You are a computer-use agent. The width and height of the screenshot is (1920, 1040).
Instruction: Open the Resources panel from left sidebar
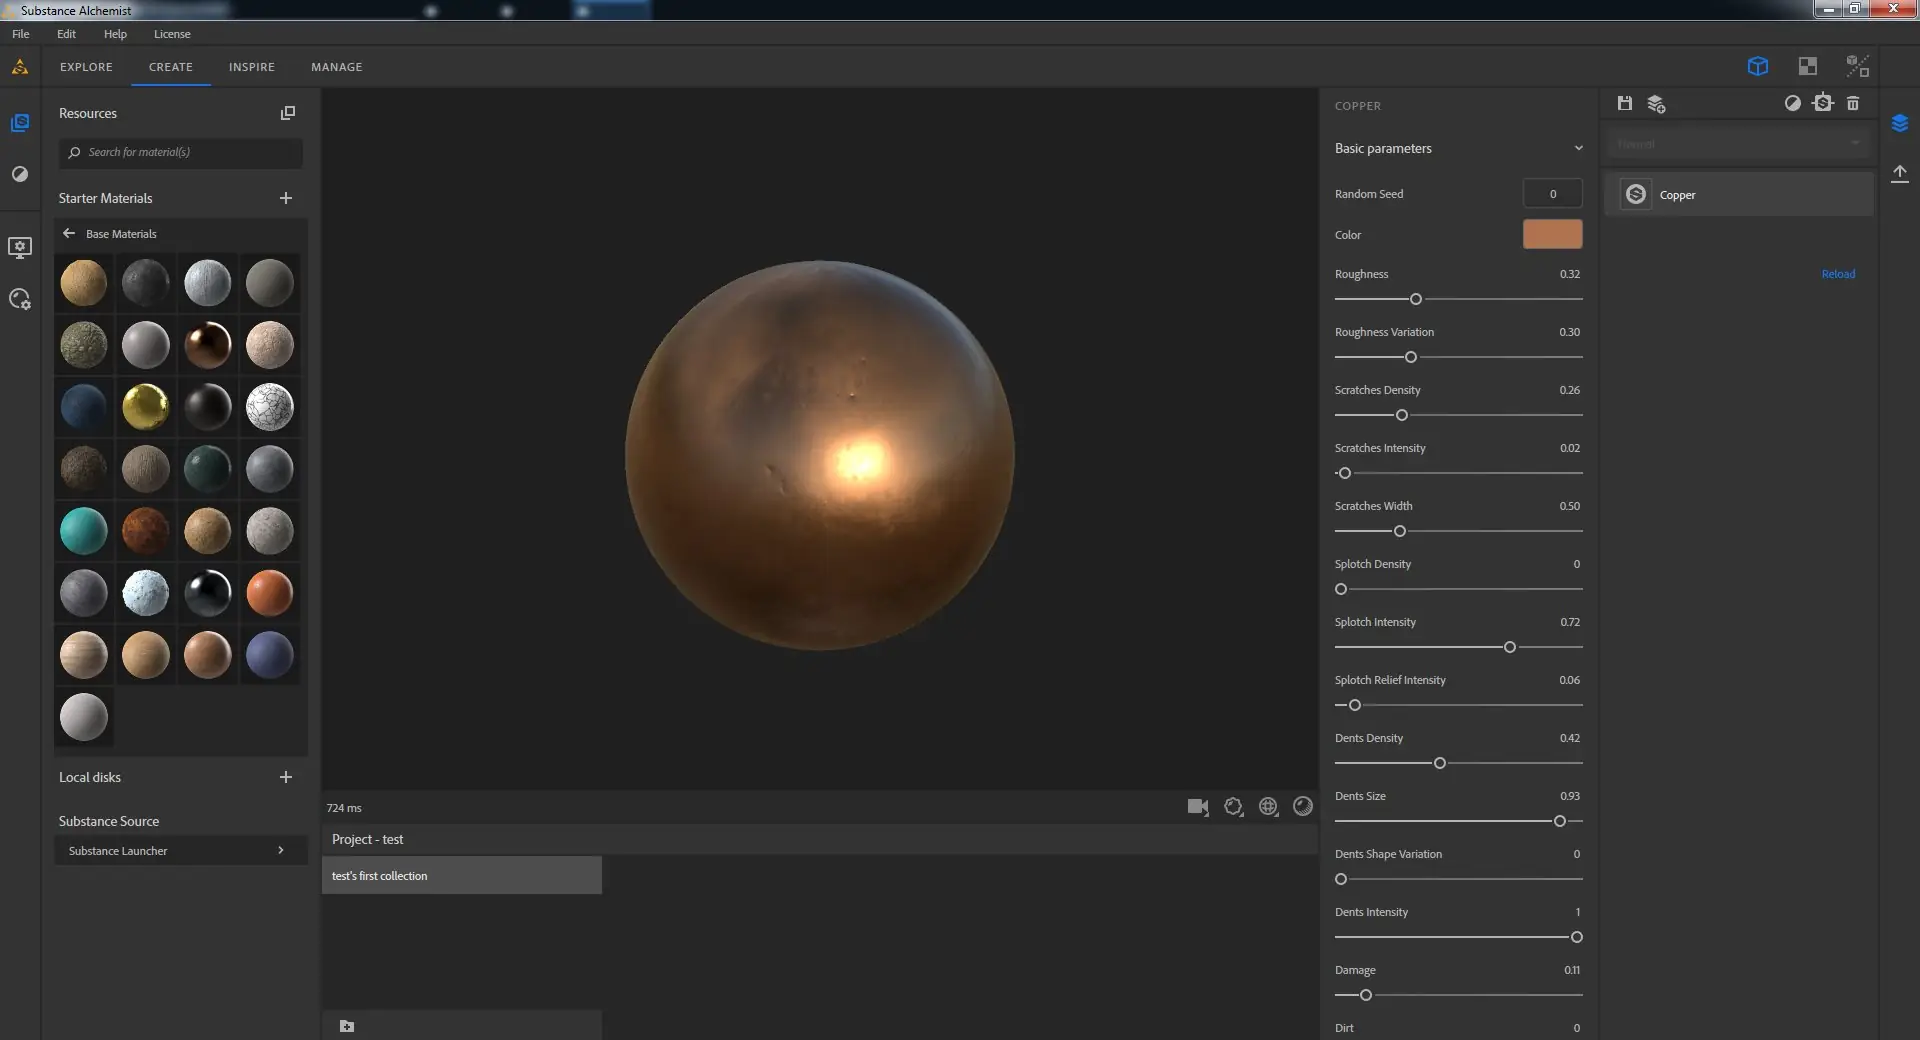click(20, 123)
